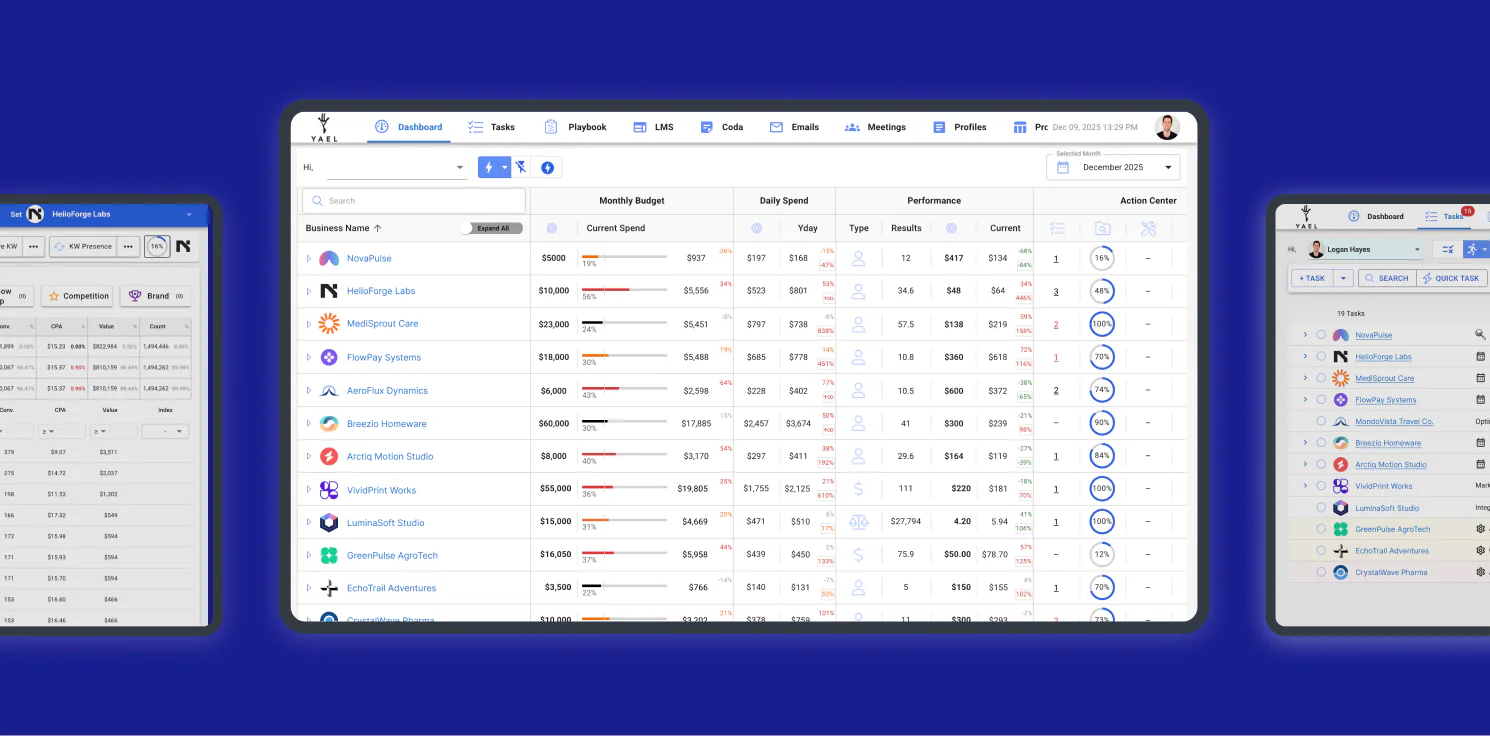Click the running person icon in right Tasks window
Screen dimensions: 1490x736
click(1471, 249)
